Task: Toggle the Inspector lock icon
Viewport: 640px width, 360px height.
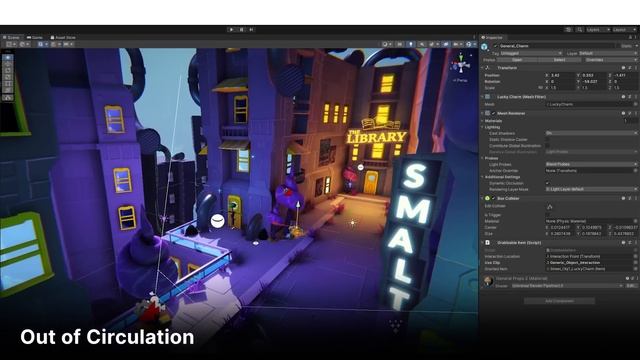Action: point(630,38)
